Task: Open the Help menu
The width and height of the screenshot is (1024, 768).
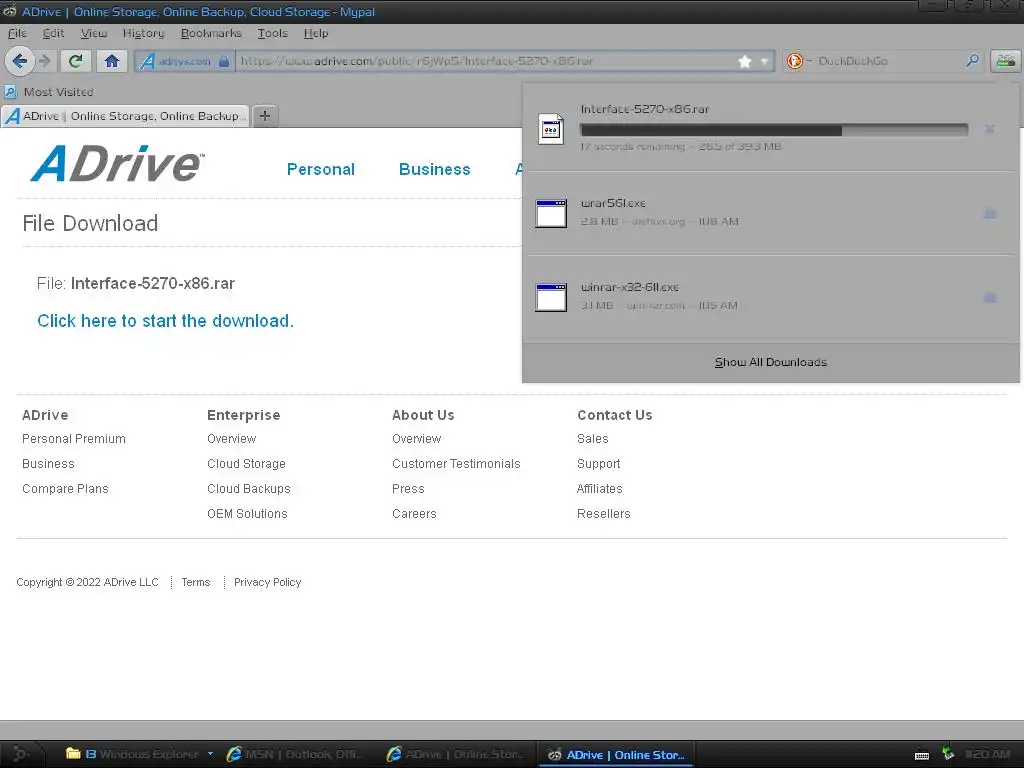Action: 316,33
